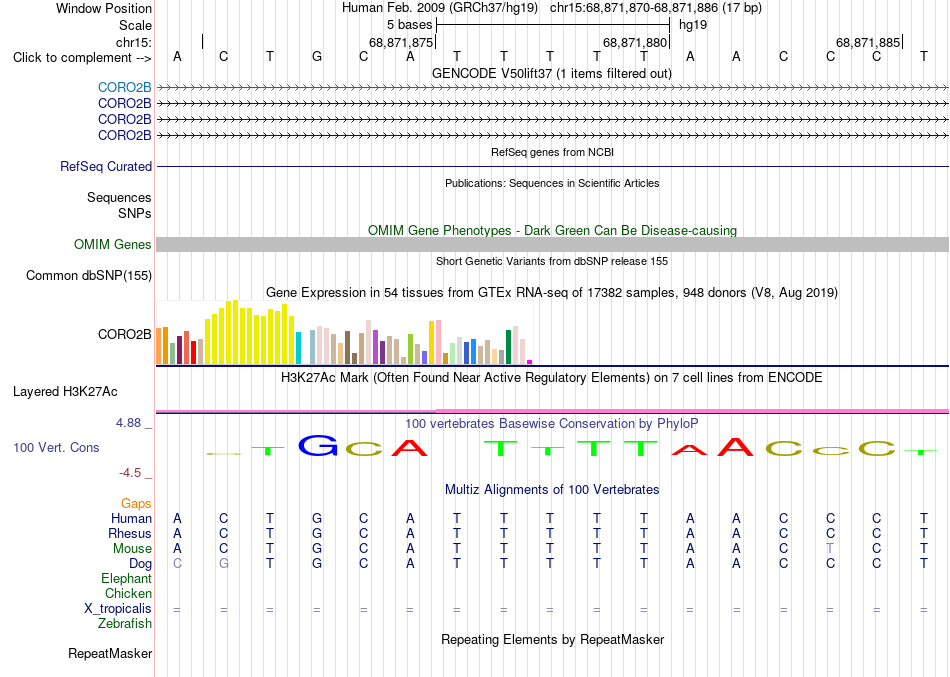Click 'Publications: Sequences in Scientific Articles' title

point(552,183)
